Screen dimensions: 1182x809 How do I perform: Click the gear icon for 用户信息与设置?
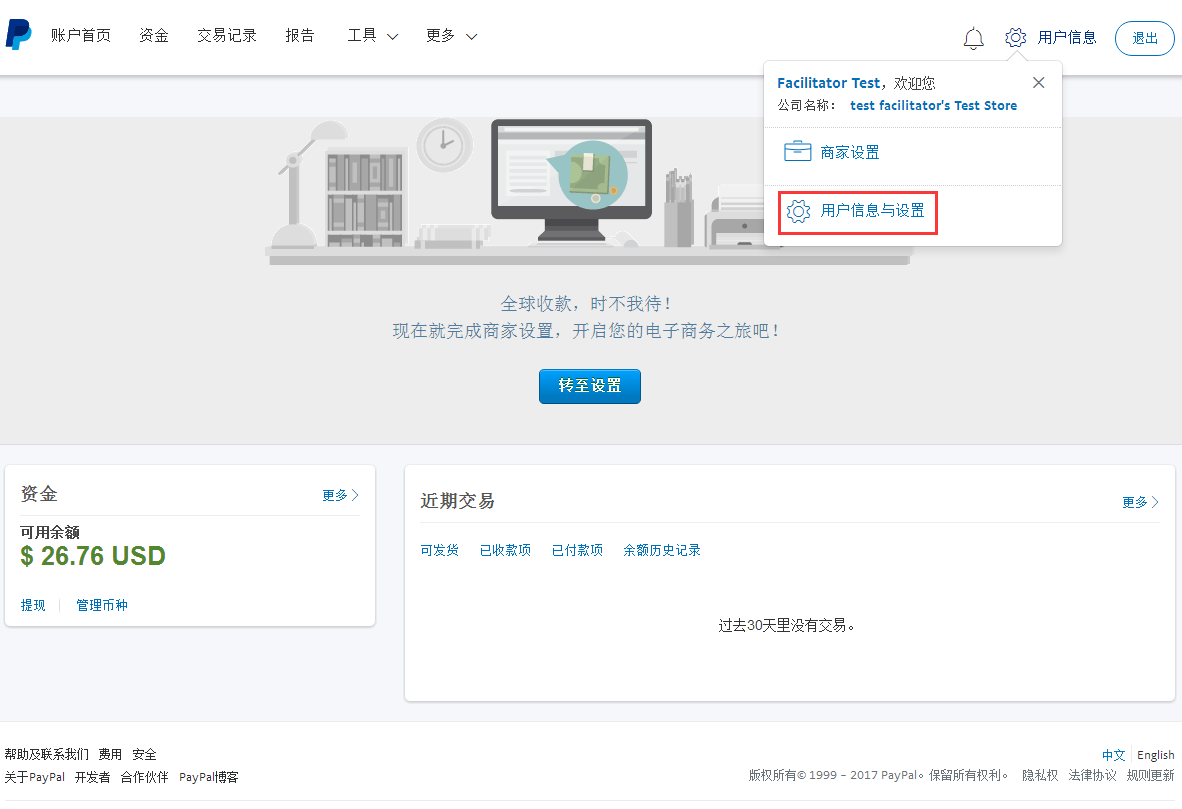click(797, 211)
